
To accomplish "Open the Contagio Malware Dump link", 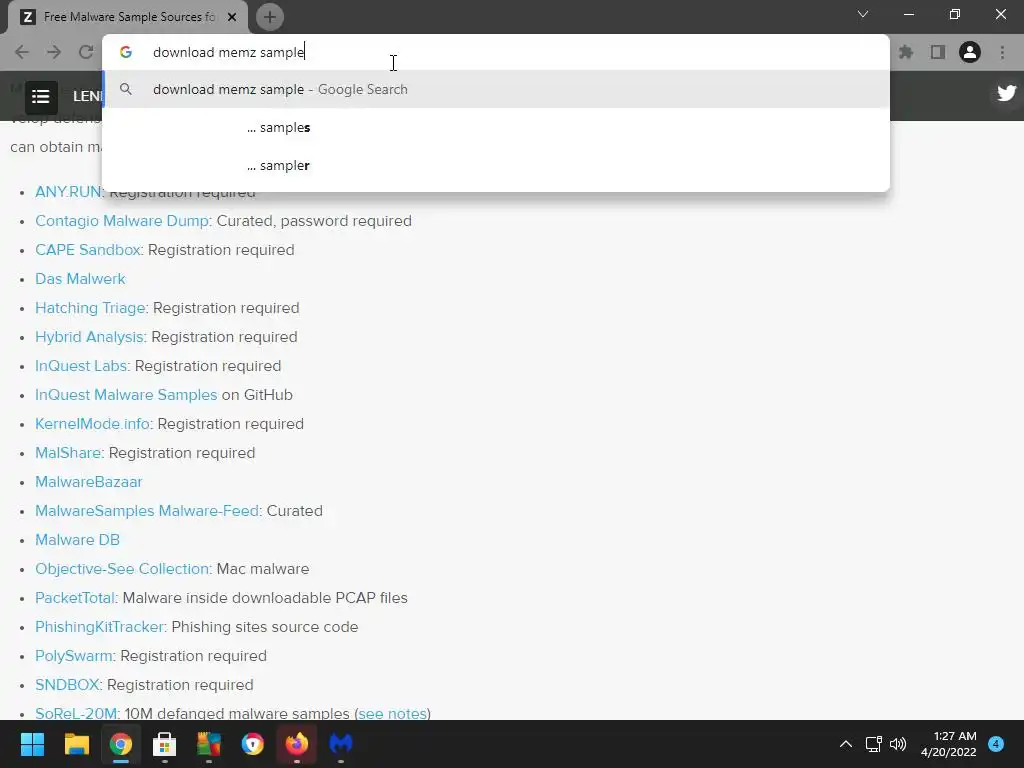I will [122, 221].
